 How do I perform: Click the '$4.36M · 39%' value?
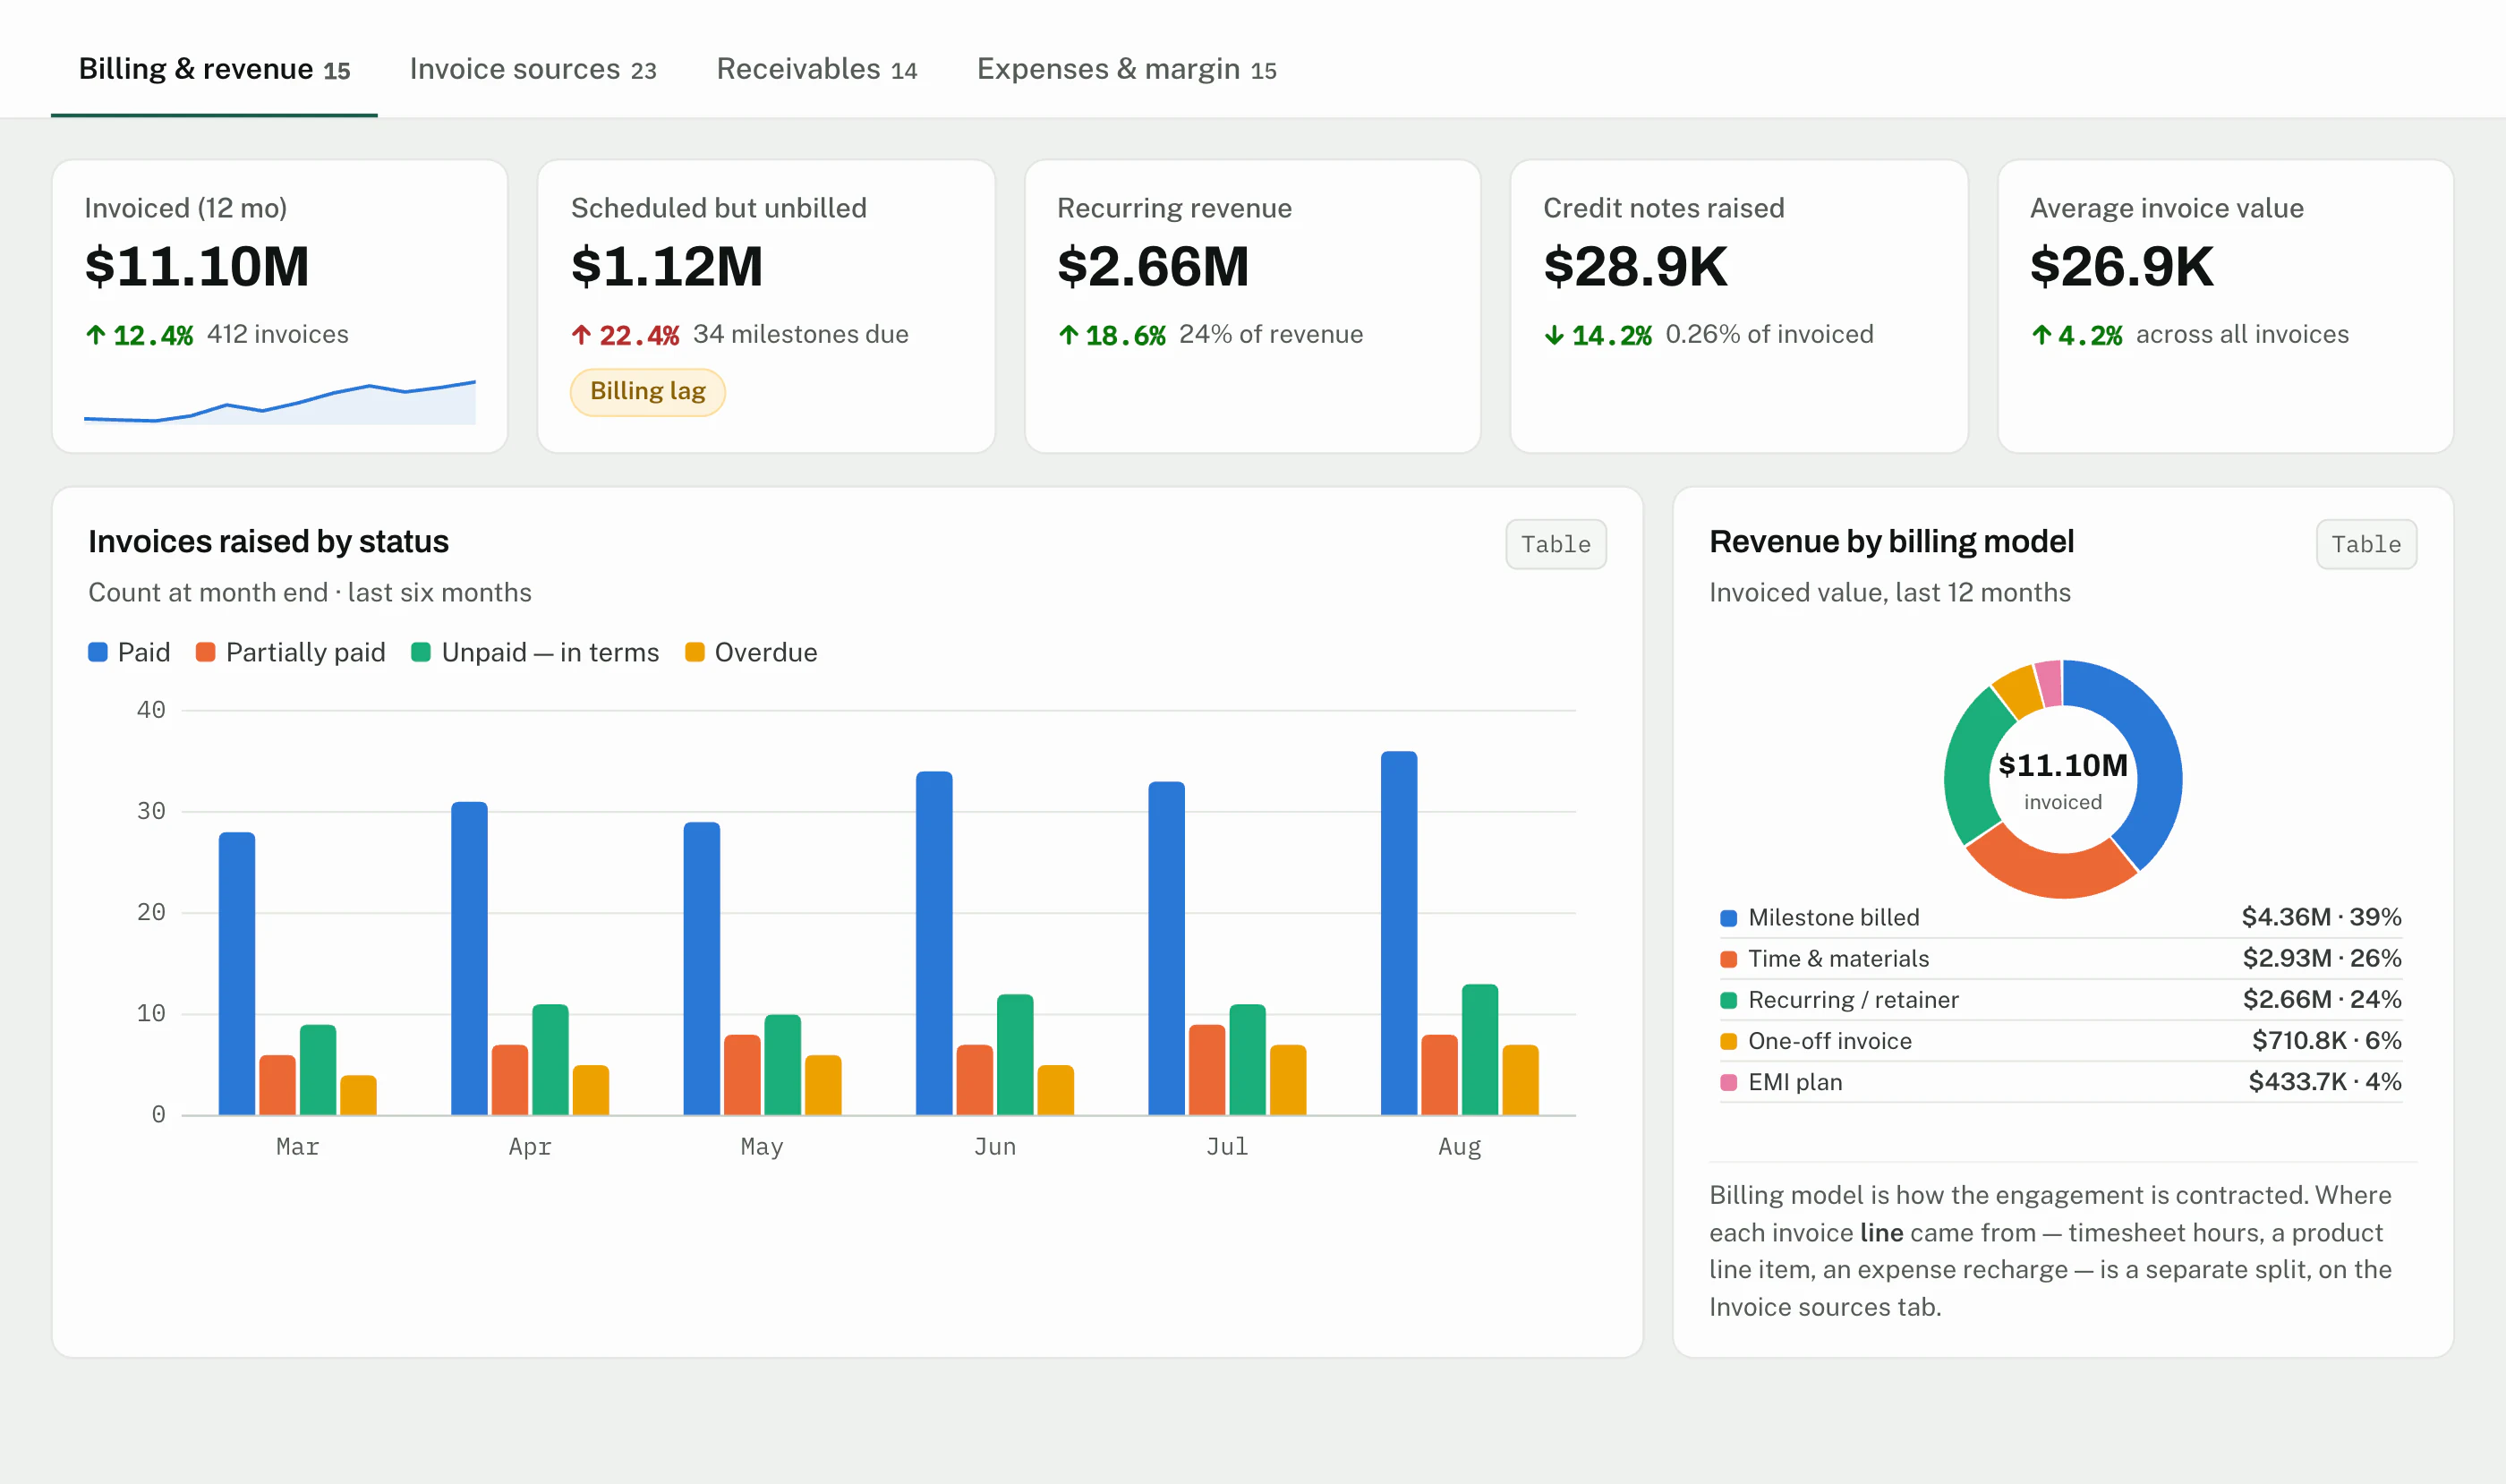click(2321, 917)
